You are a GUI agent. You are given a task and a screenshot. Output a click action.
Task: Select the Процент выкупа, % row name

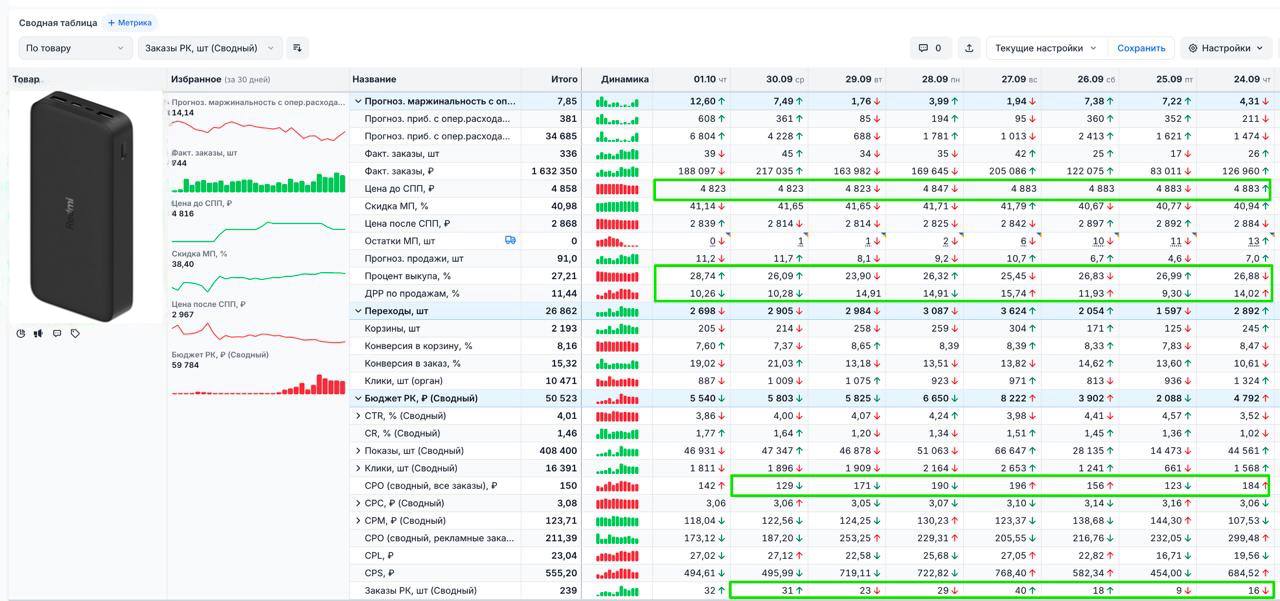tap(408, 276)
